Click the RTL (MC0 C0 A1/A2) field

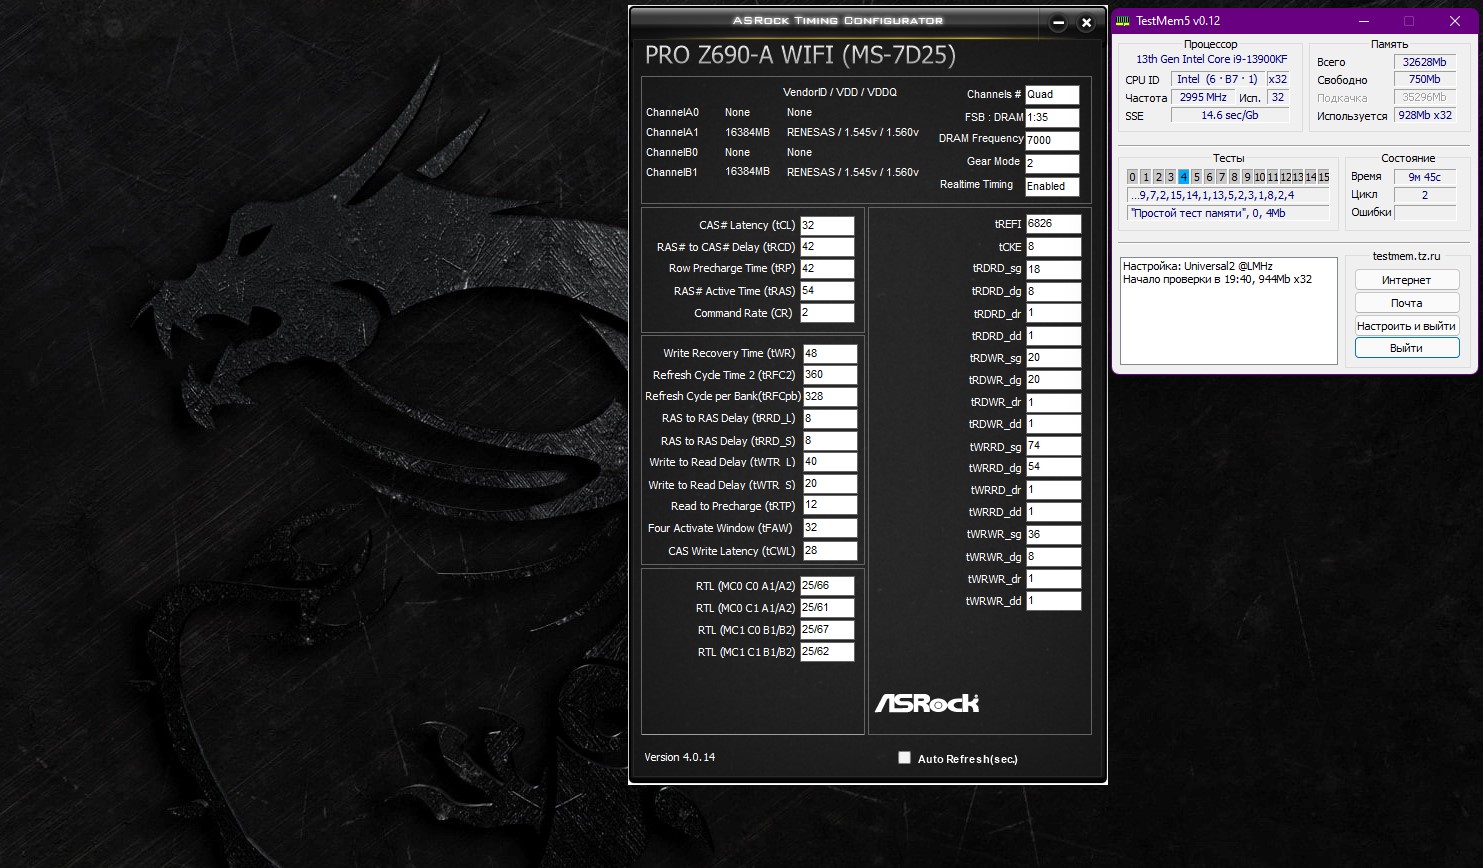(827, 586)
